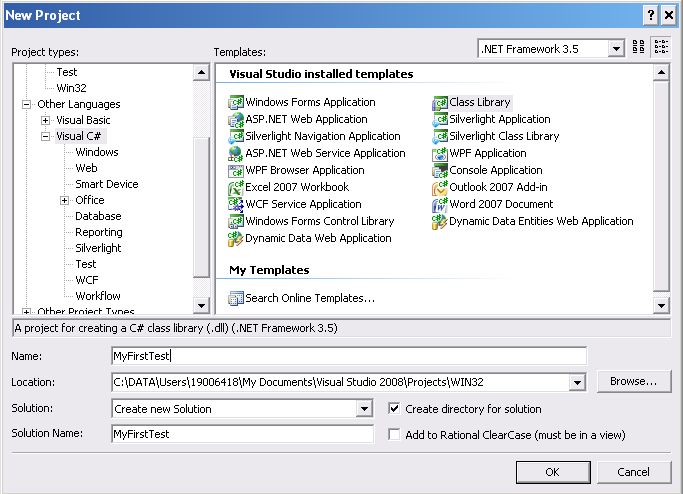Select Web project type
The height and width of the screenshot is (494, 683).
point(86,168)
